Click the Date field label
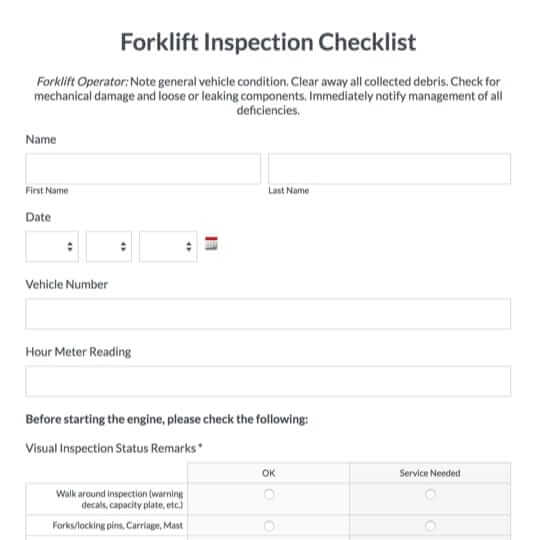 click(38, 217)
